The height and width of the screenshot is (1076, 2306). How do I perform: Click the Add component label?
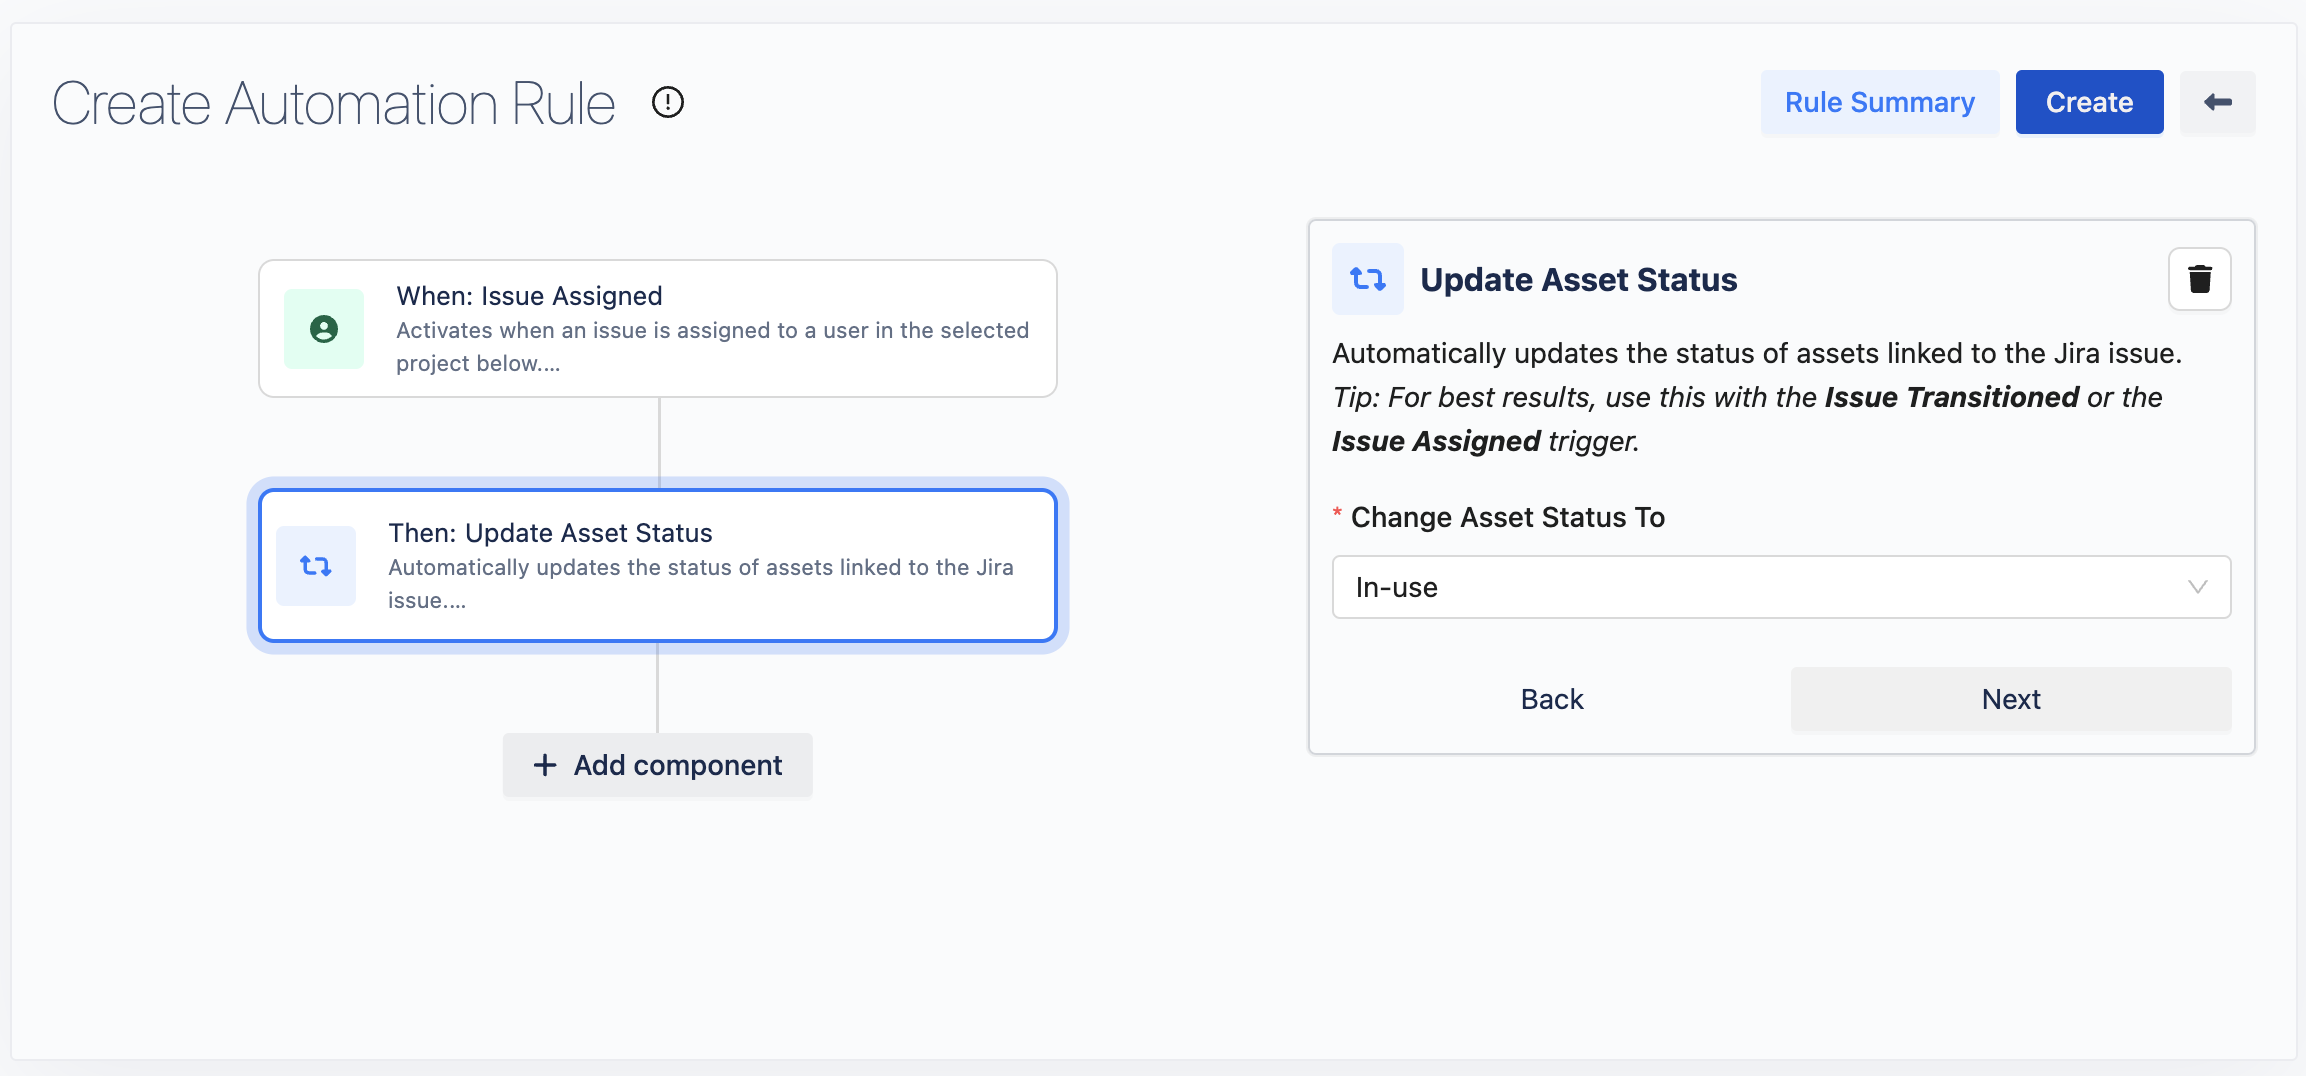point(677,765)
